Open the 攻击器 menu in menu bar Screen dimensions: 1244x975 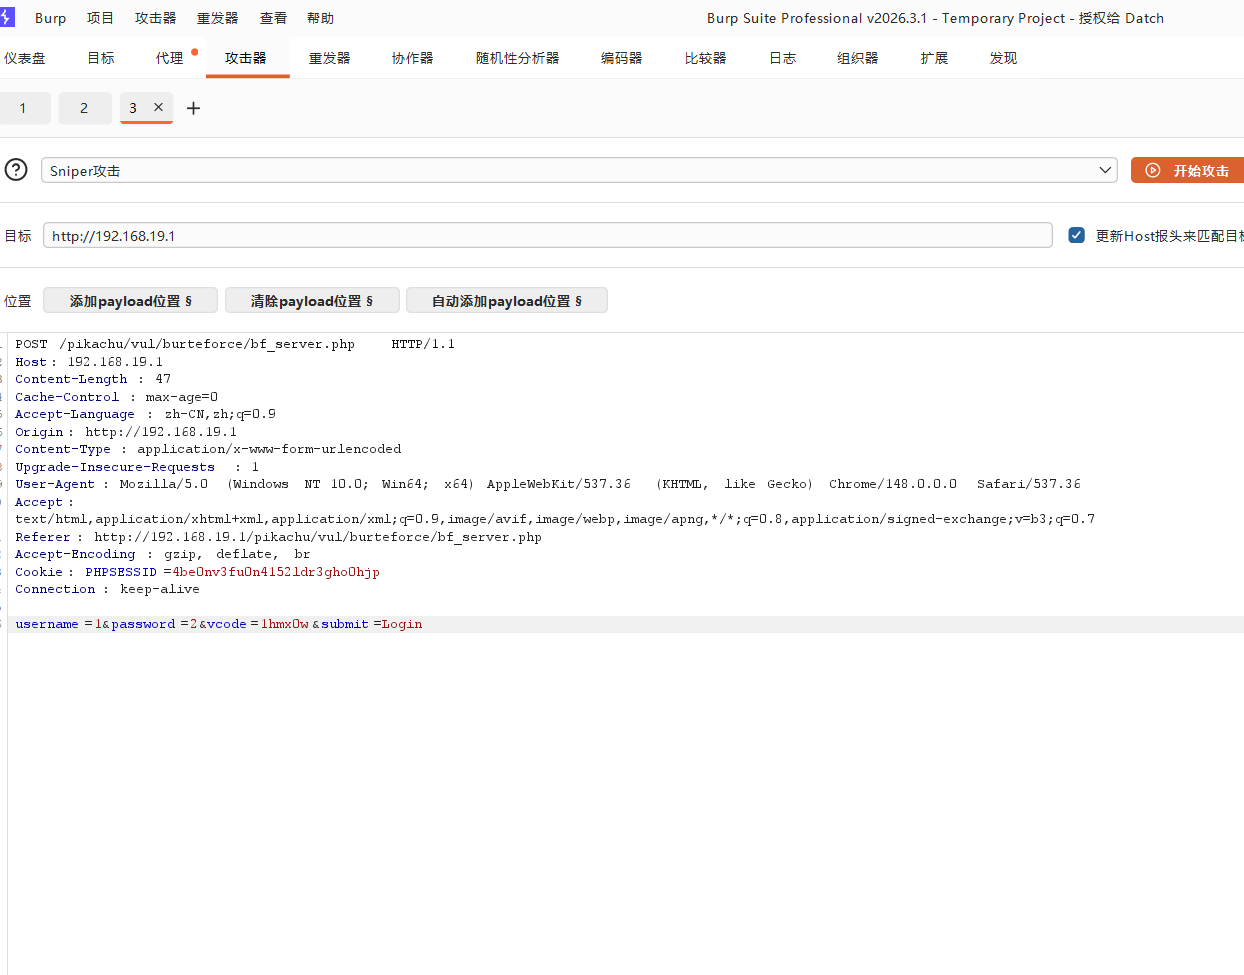(x=155, y=18)
